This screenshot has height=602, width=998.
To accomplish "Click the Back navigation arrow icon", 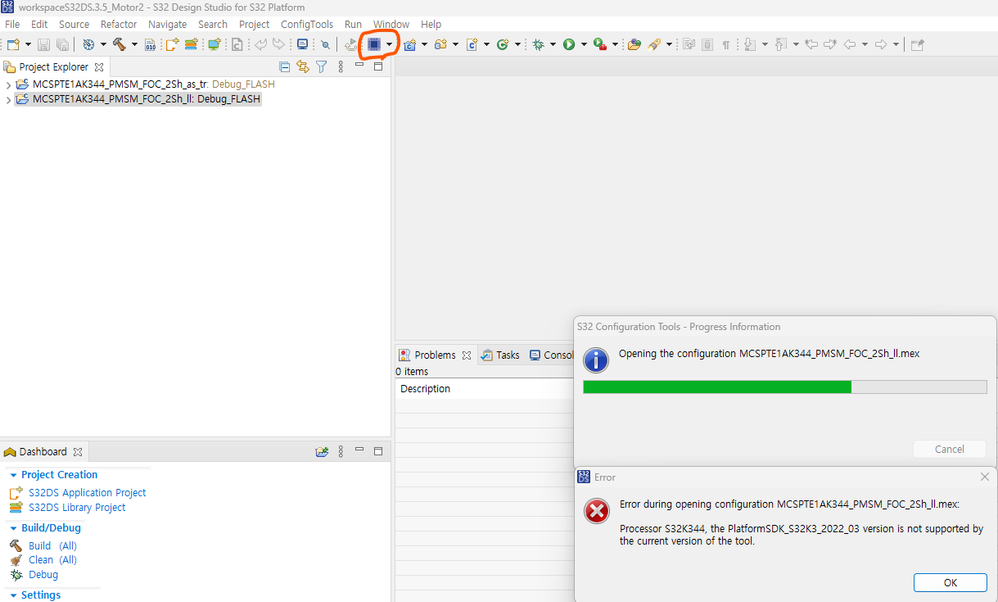I will pos(850,45).
